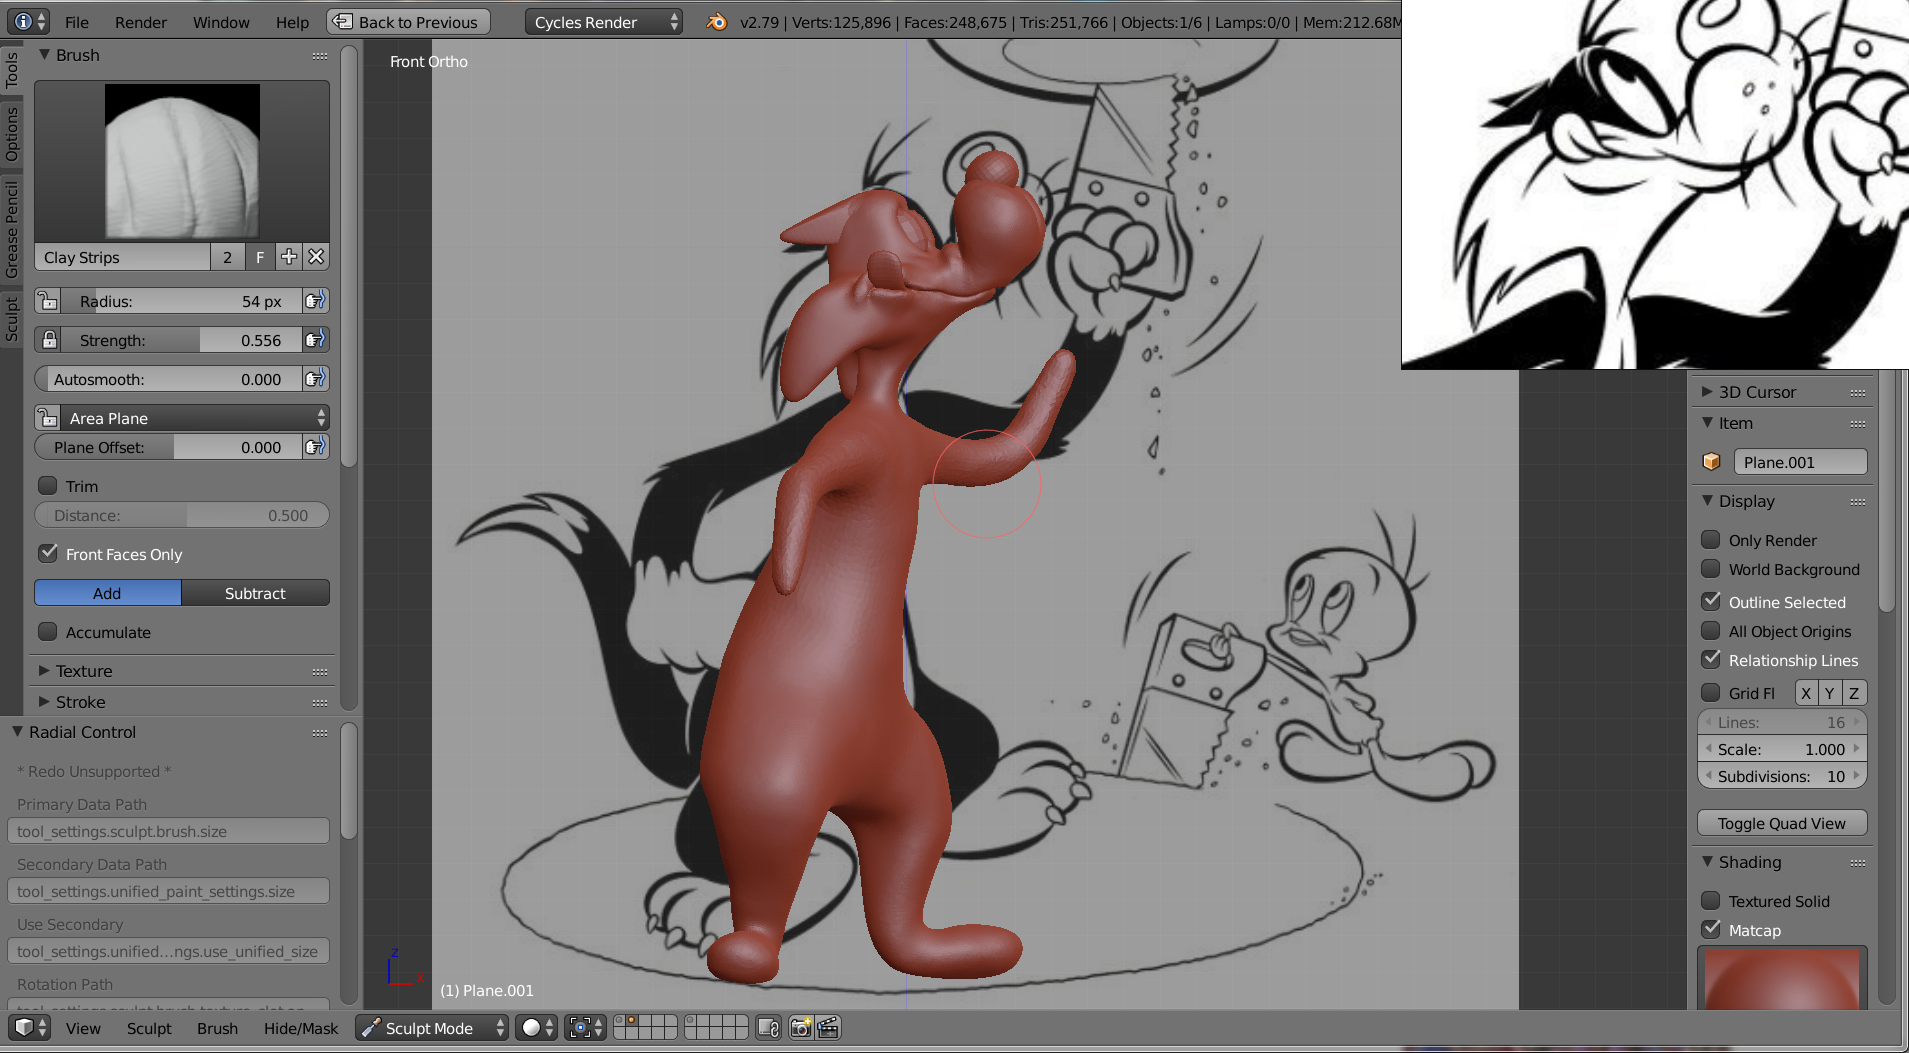Collapse the Brush panel
The height and width of the screenshot is (1053, 1909).
44,55
